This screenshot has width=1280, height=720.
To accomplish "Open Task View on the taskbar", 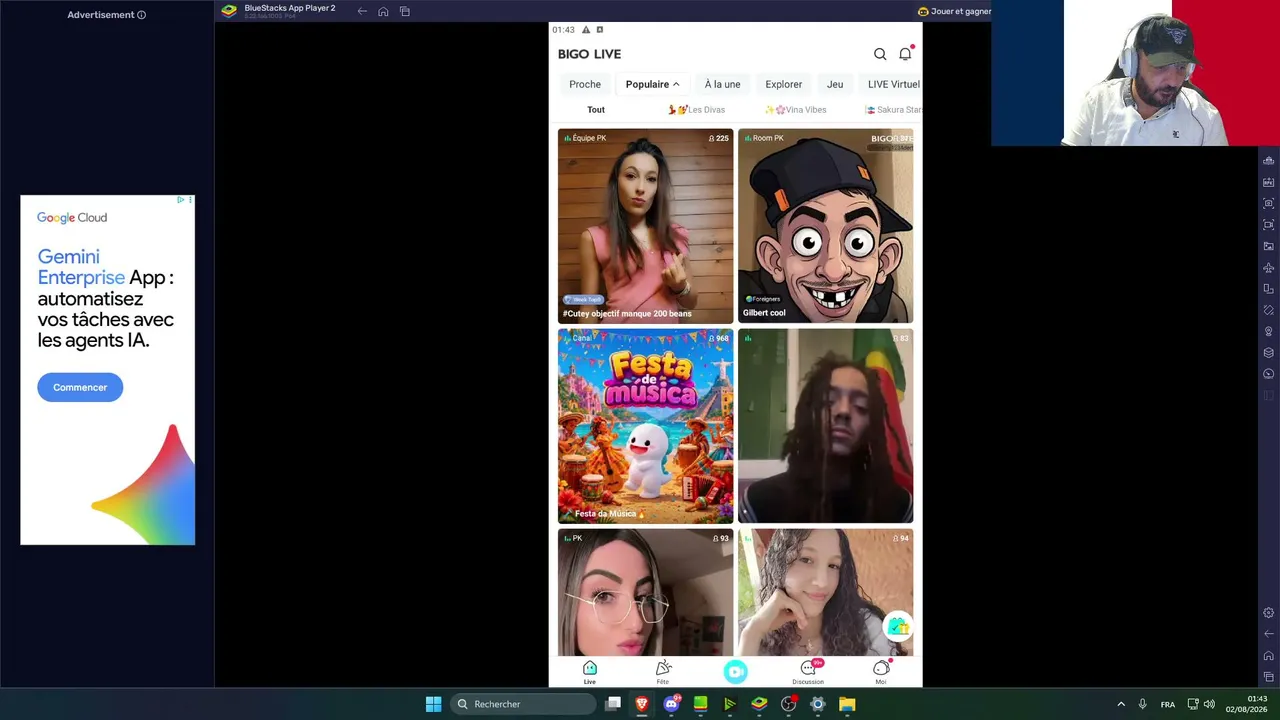I will [613, 704].
